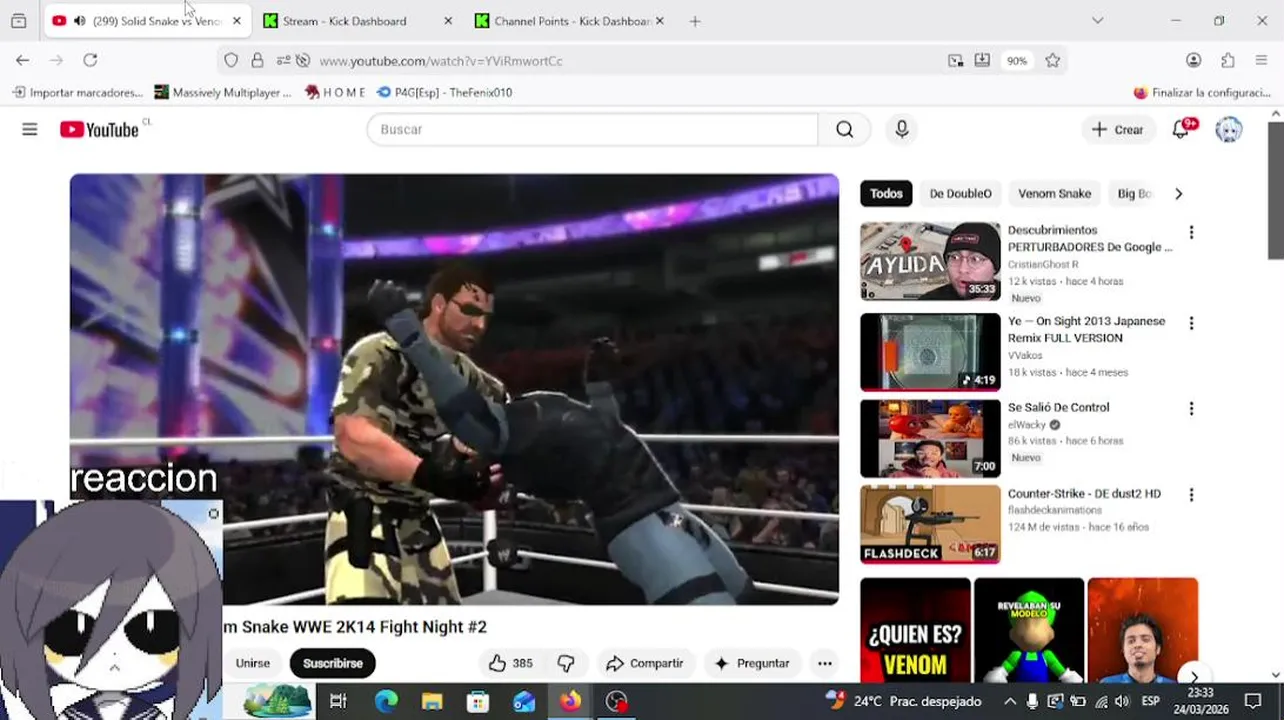Show site security padlock info
Image resolution: width=1284 pixels, height=720 pixels.
tap(257, 60)
